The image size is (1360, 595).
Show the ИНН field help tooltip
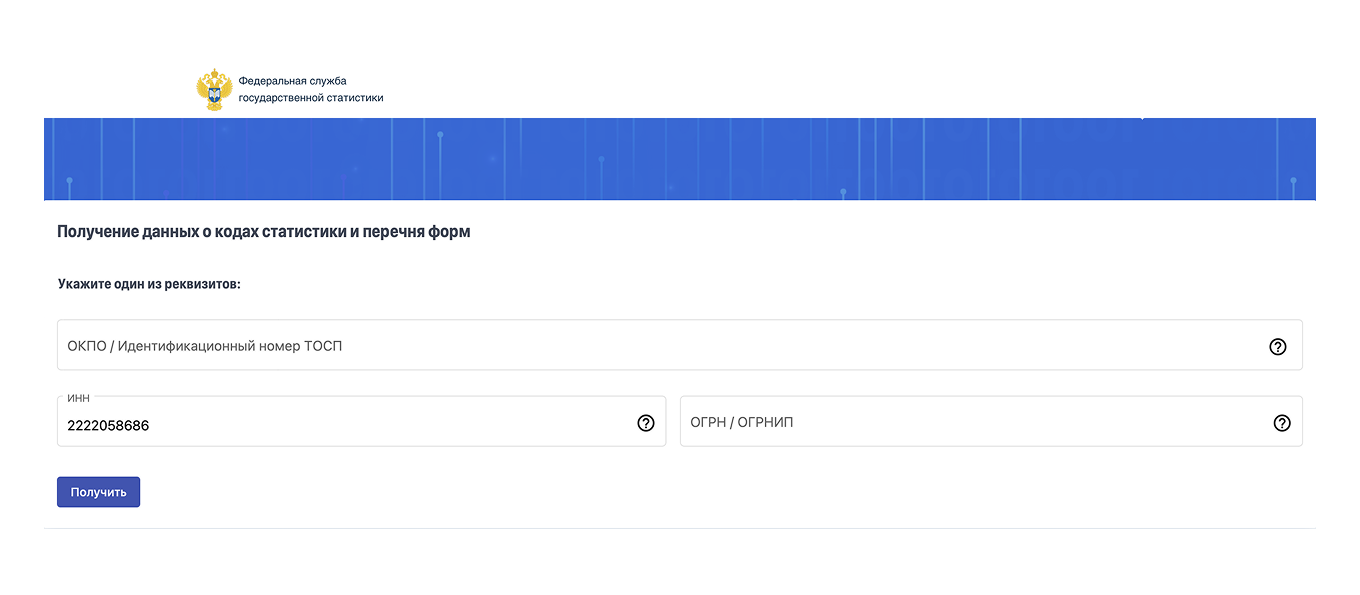pos(646,423)
